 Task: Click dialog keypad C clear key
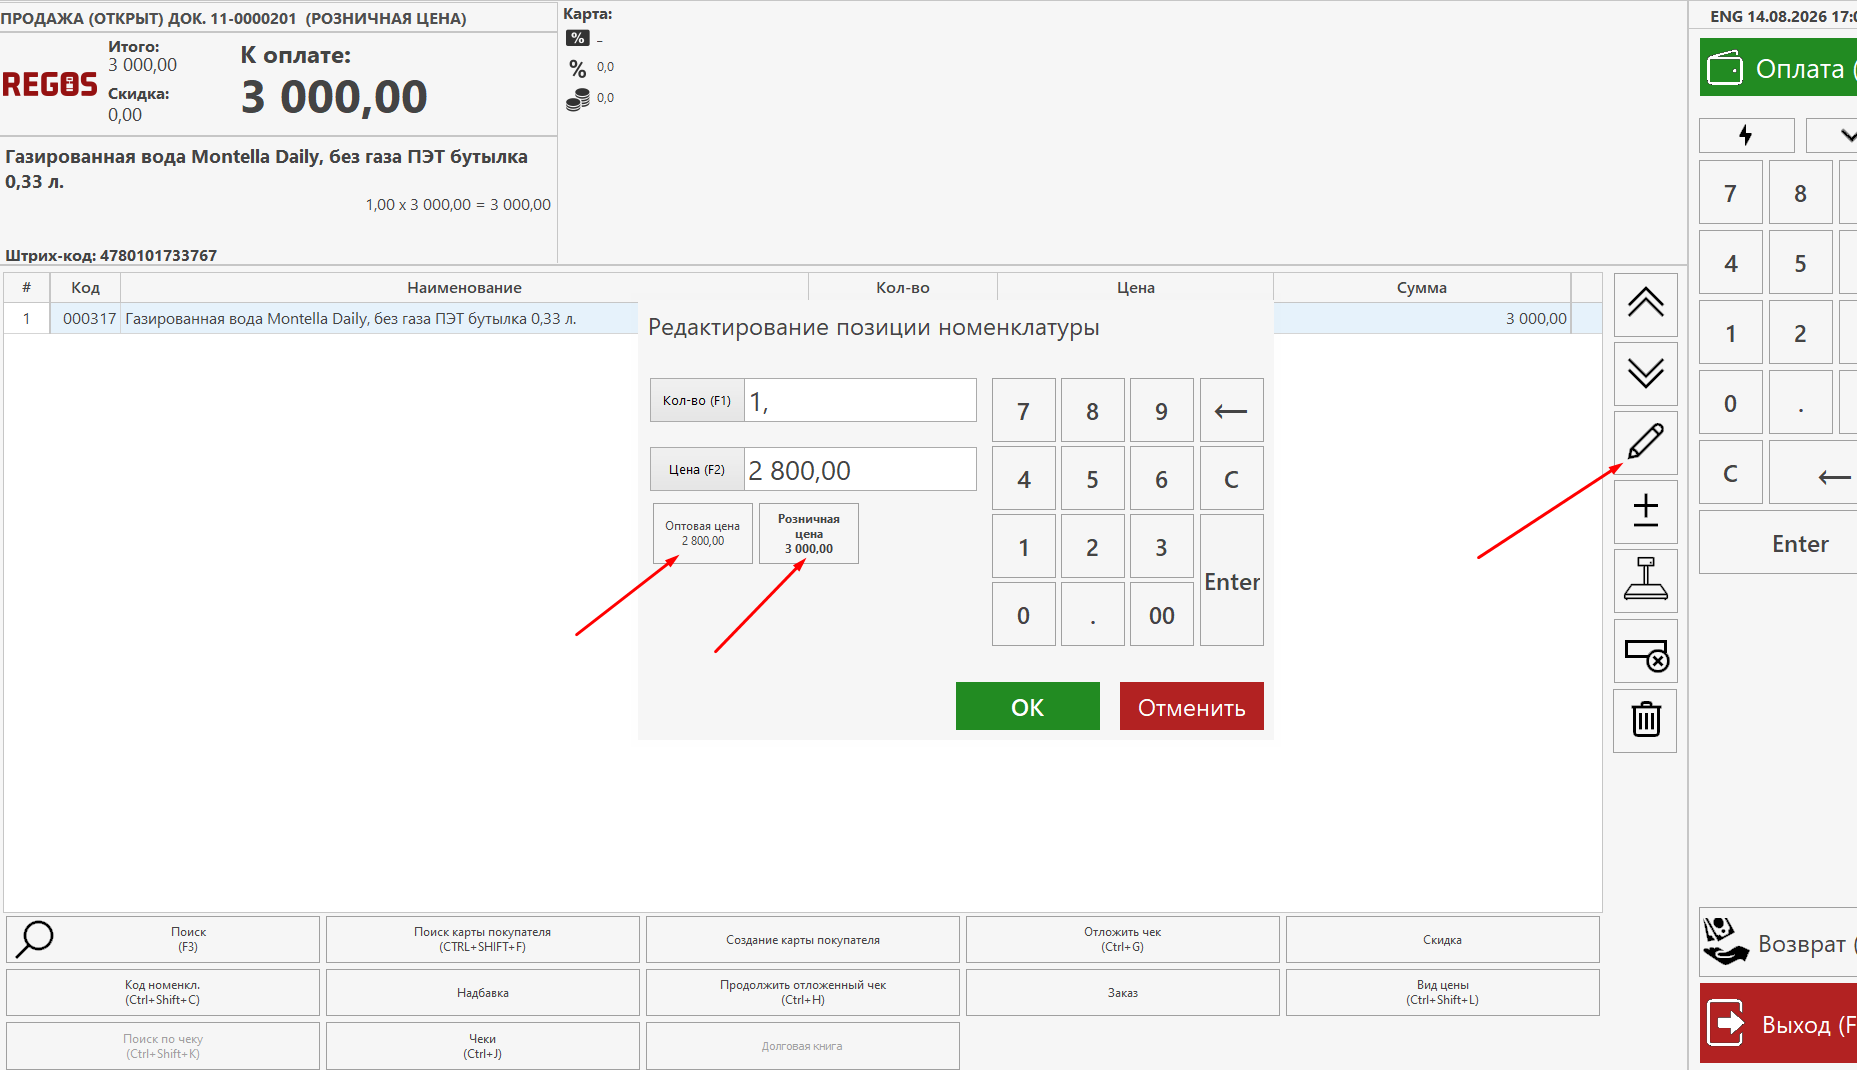coord(1231,478)
